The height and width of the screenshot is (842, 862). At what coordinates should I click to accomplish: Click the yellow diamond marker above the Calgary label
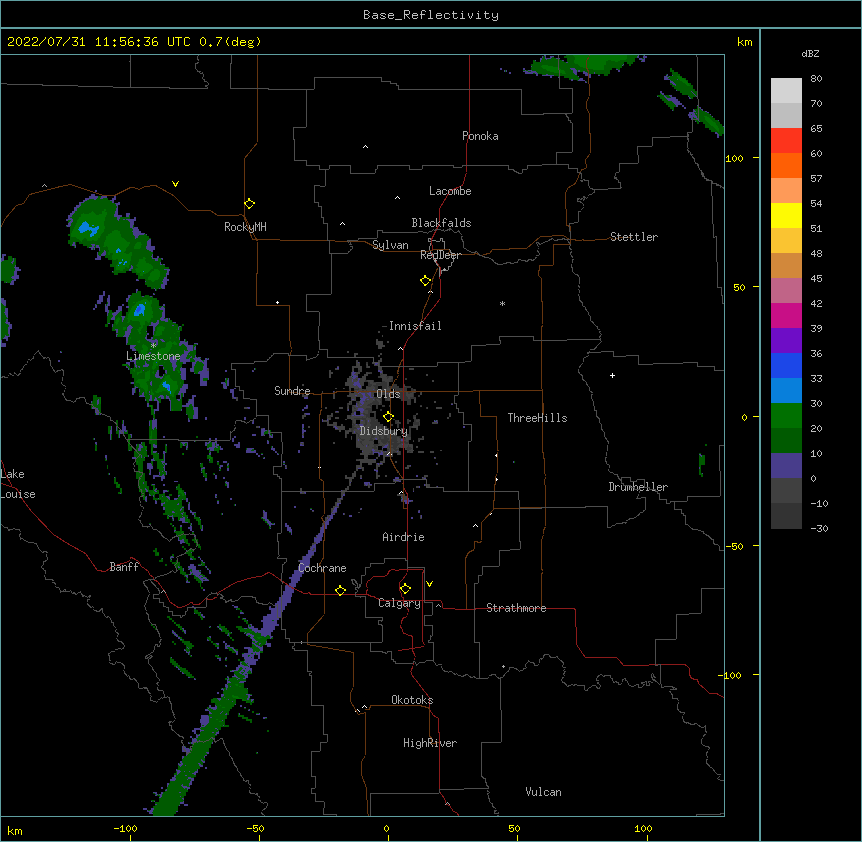[405, 589]
